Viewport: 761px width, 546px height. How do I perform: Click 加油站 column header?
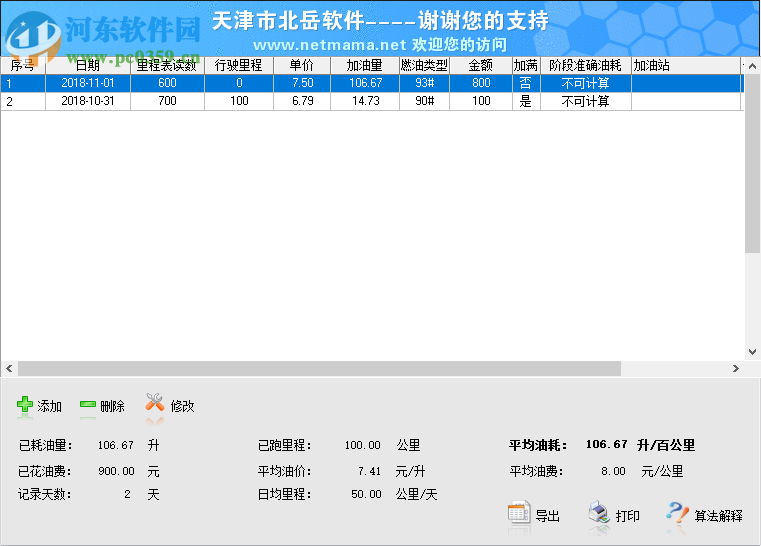click(x=686, y=66)
